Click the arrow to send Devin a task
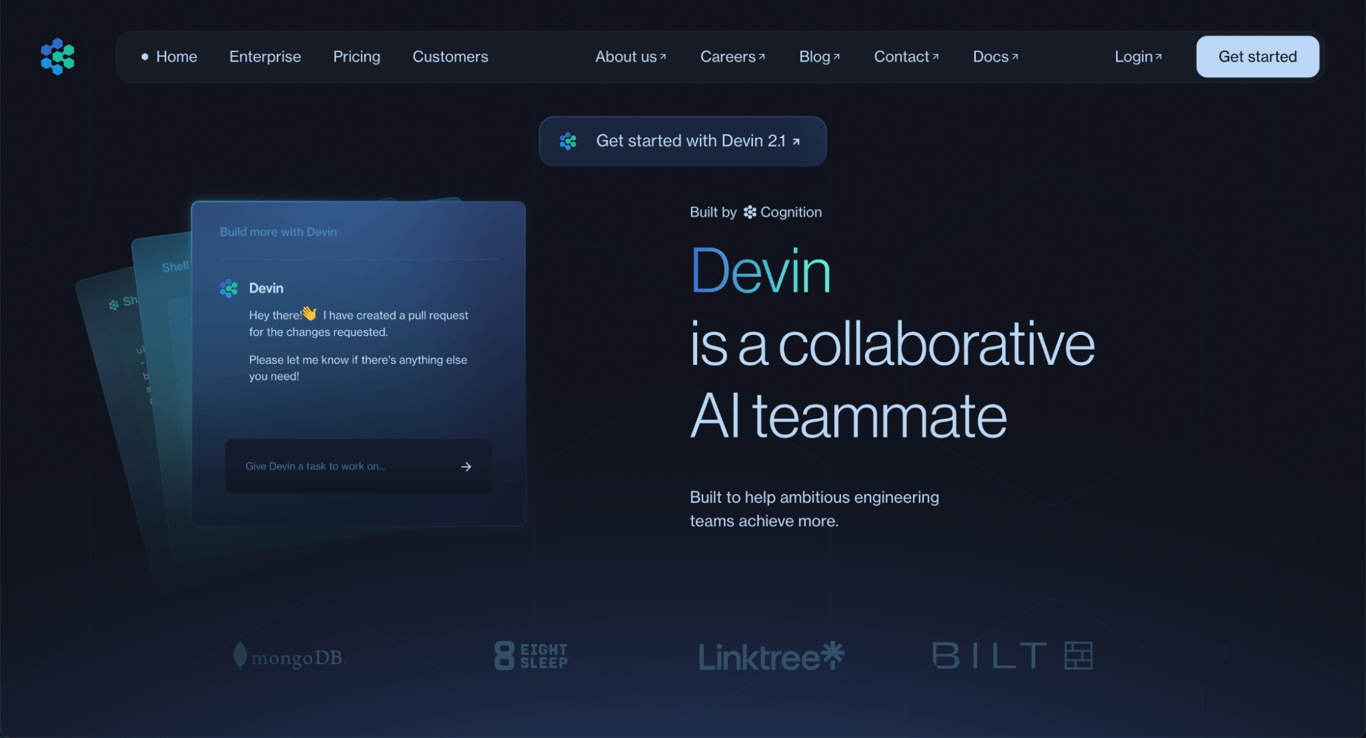The height and width of the screenshot is (738, 1366). tap(466, 466)
